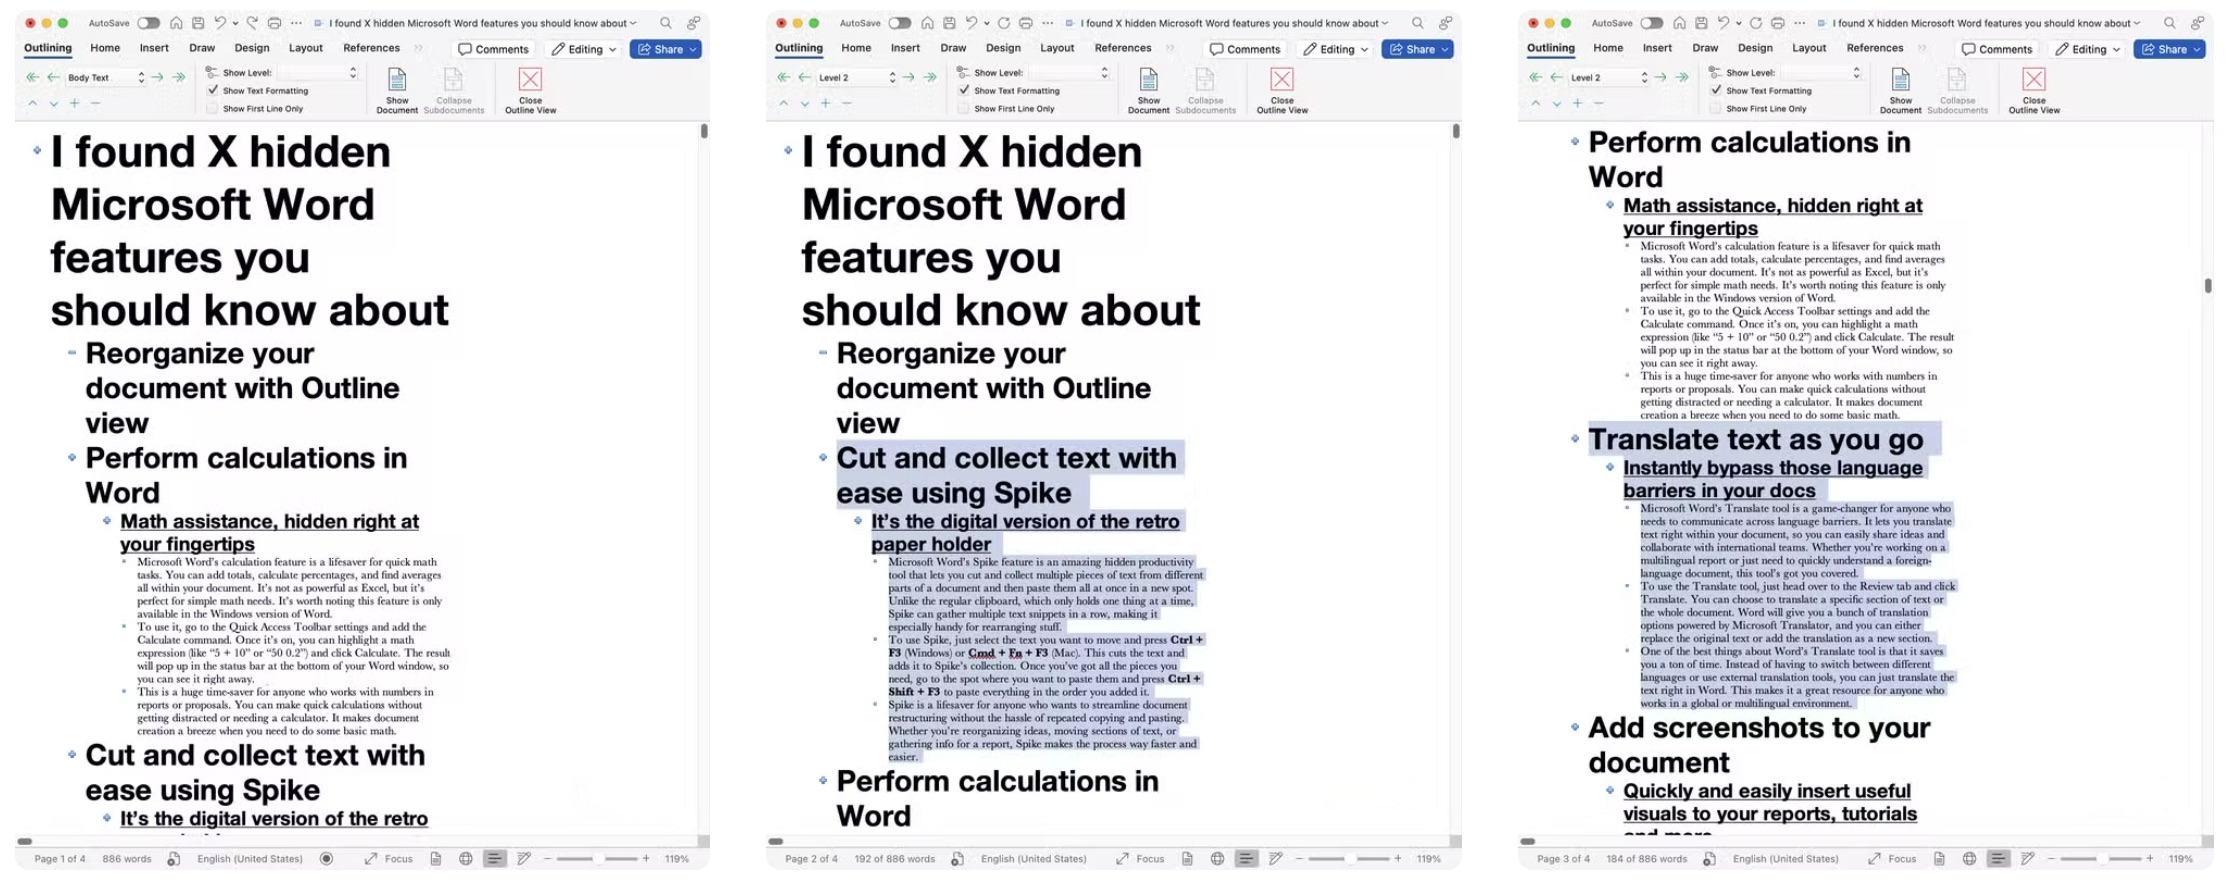Open the Design tab in the left window

(252, 48)
